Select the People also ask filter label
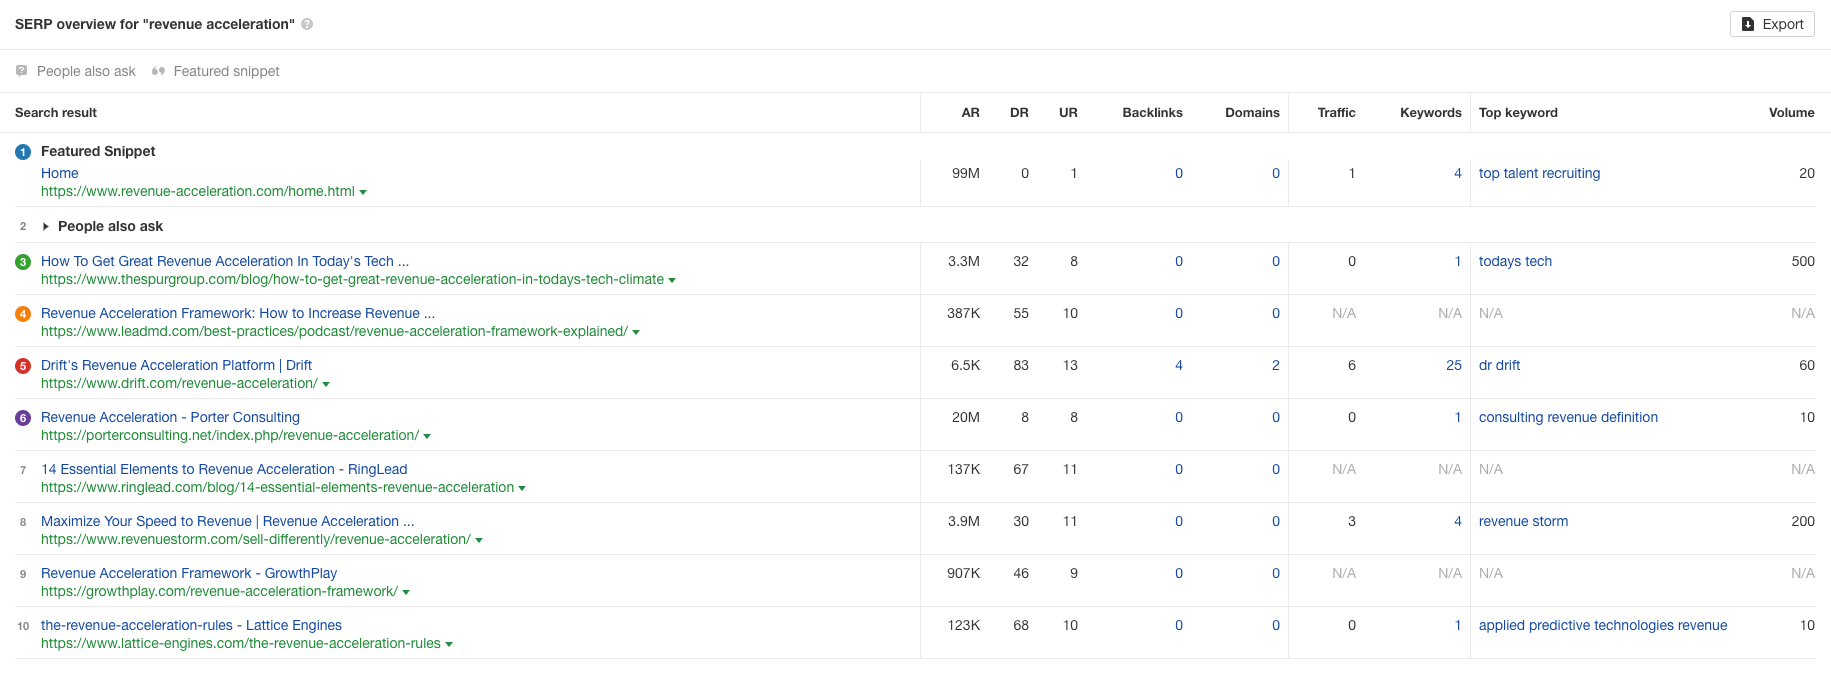This screenshot has width=1831, height=673. [x=86, y=71]
